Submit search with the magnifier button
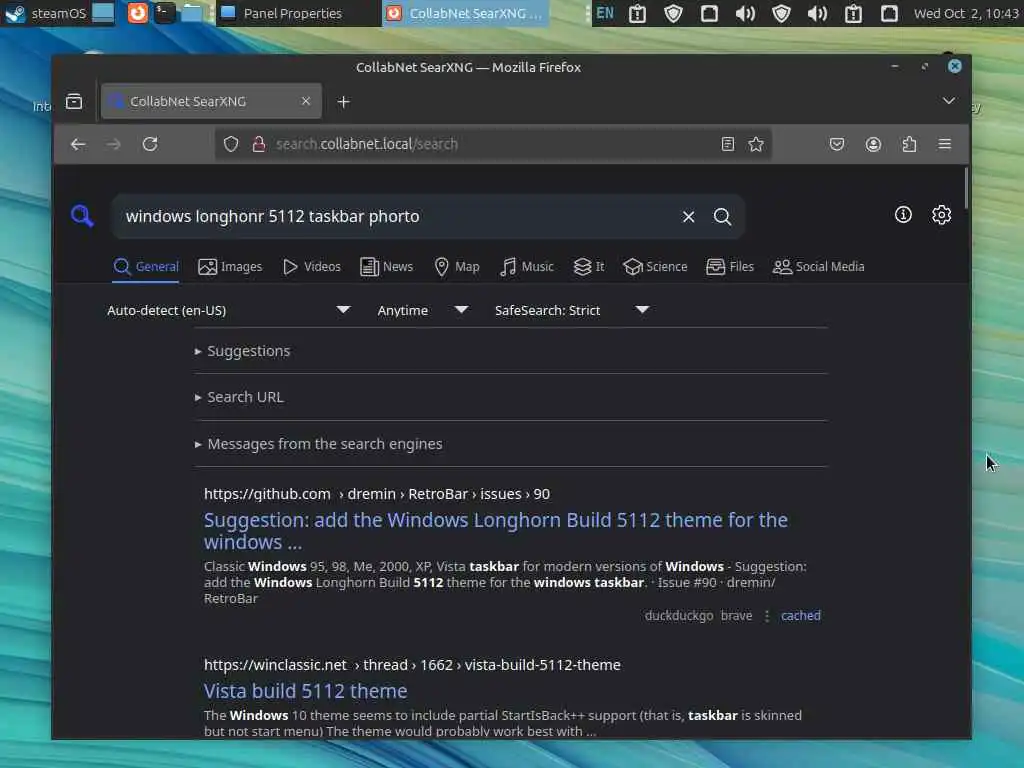1024x768 pixels. point(722,217)
